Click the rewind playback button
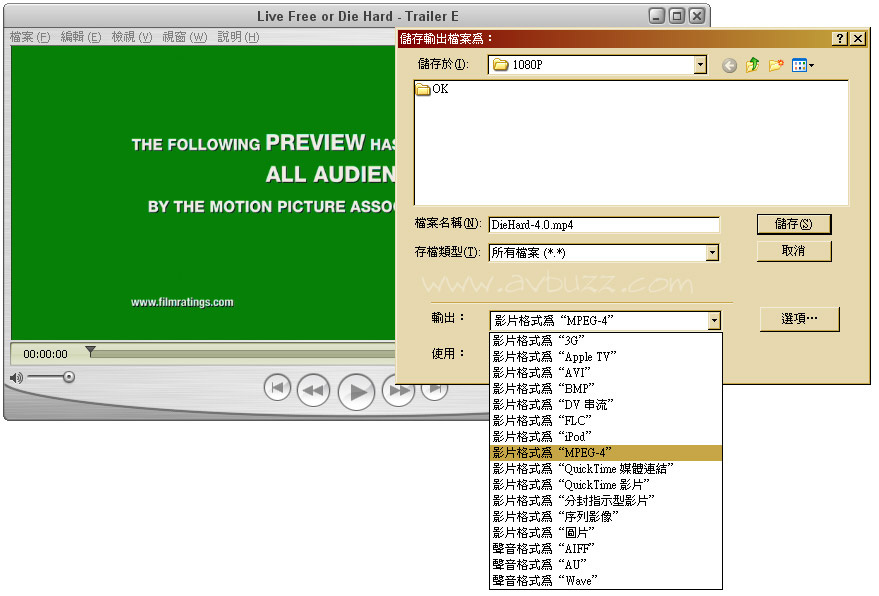This screenshot has width=879, height=596. pos(313,390)
